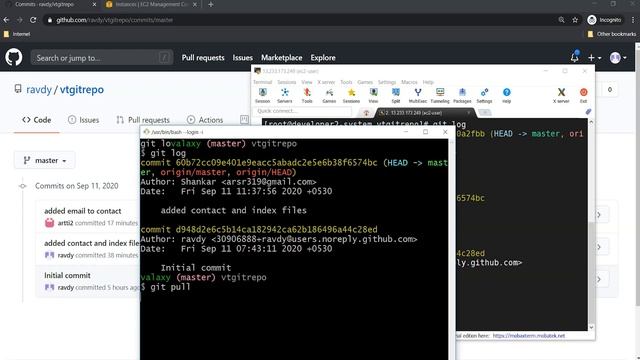Image resolution: width=640 pixels, height=360 pixels.
Task: Open the Session icon in MobaXterm toolbar
Action: (x=262, y=96)
